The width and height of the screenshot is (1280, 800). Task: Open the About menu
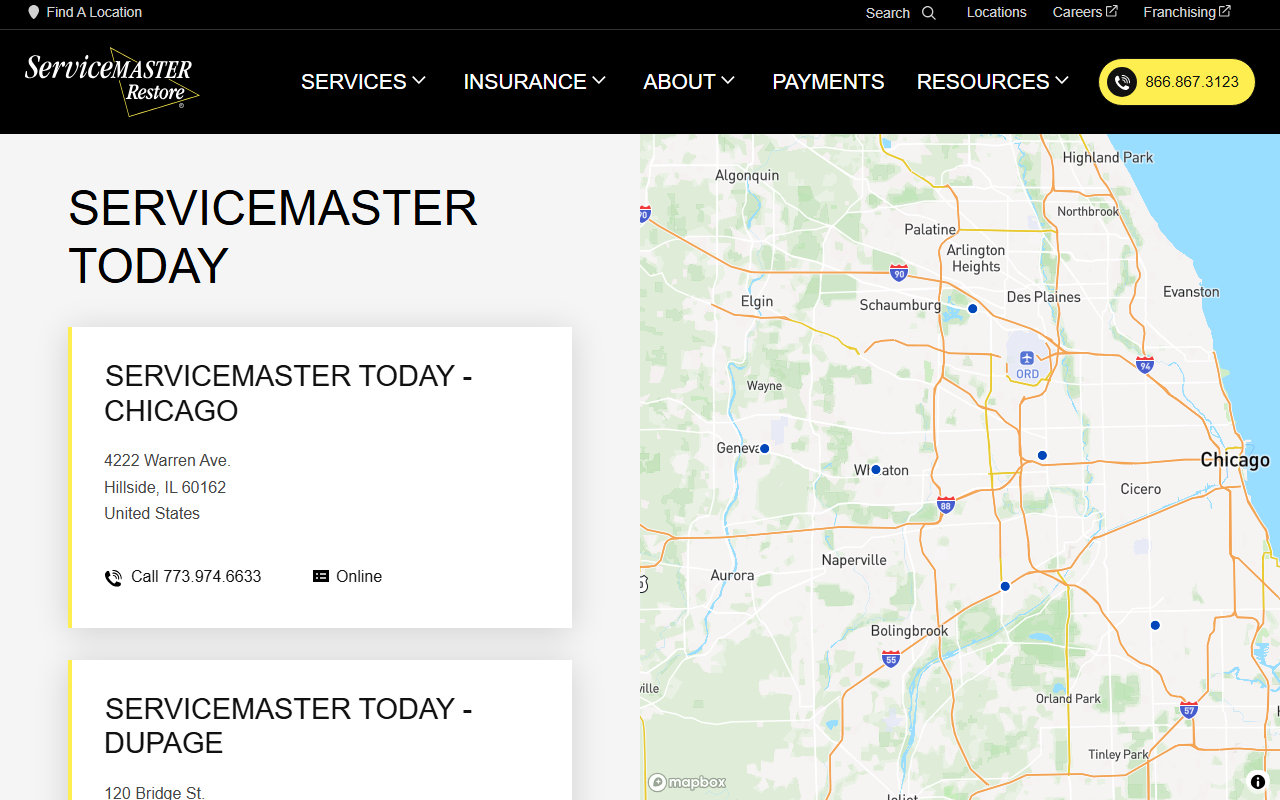[689, 82]
